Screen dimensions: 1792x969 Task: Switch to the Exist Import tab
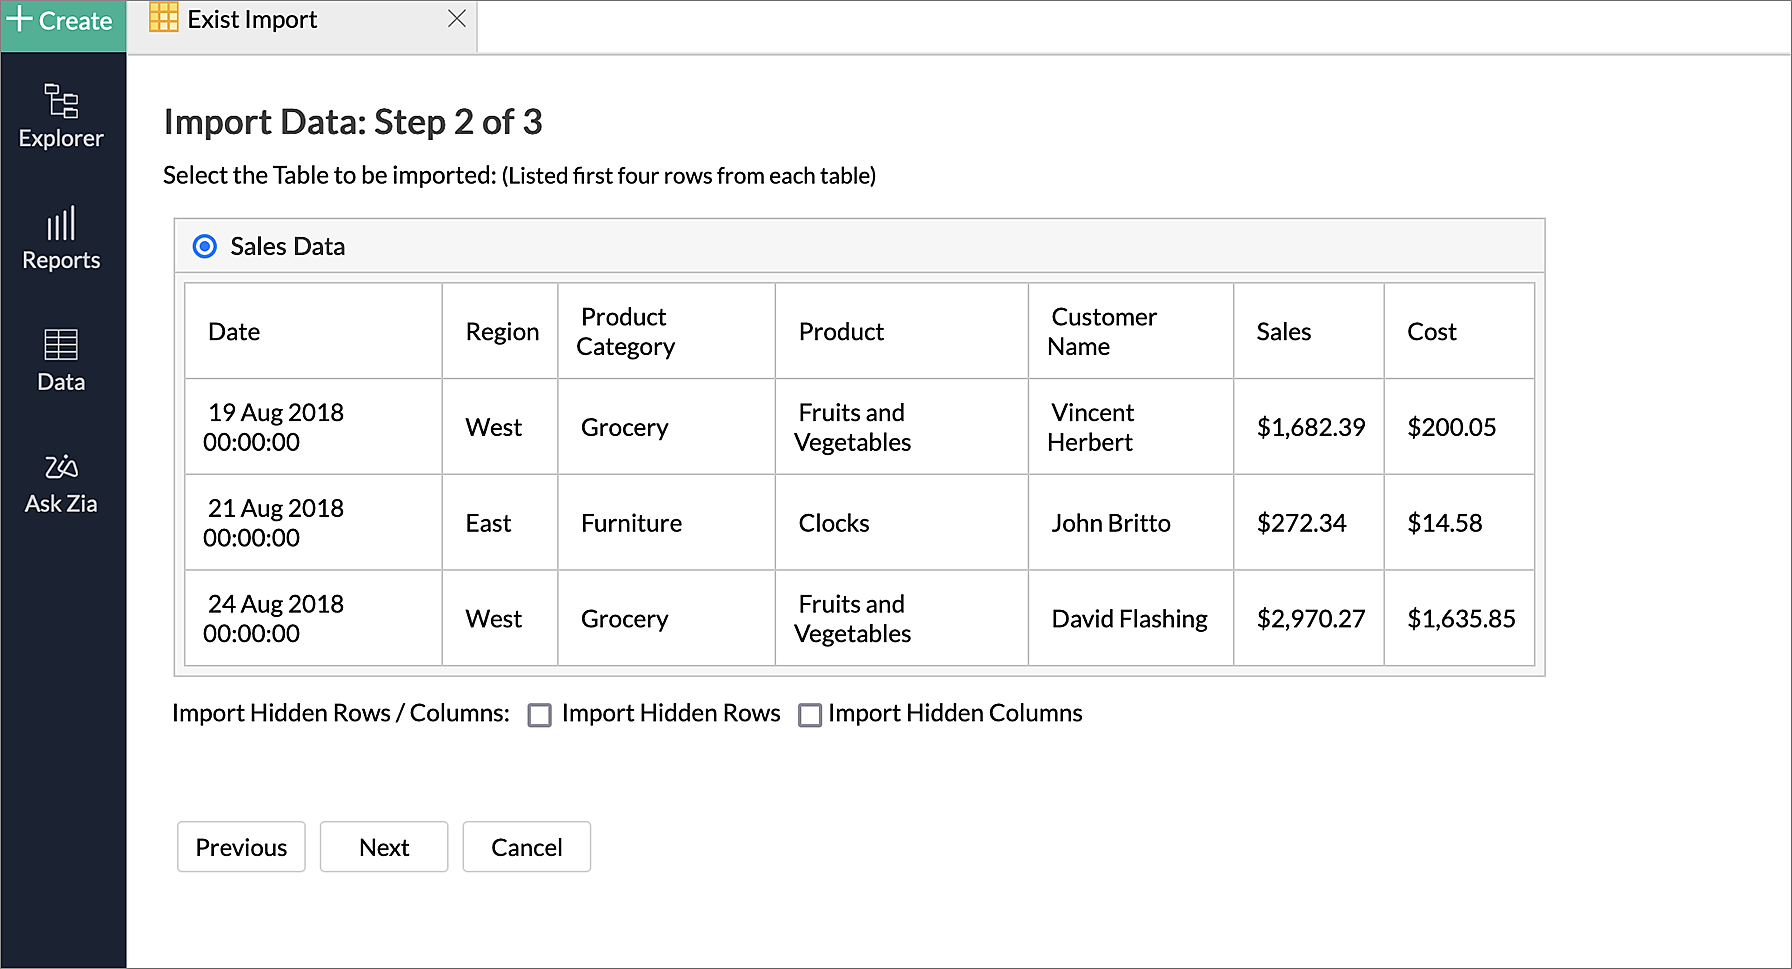(253, 20)
